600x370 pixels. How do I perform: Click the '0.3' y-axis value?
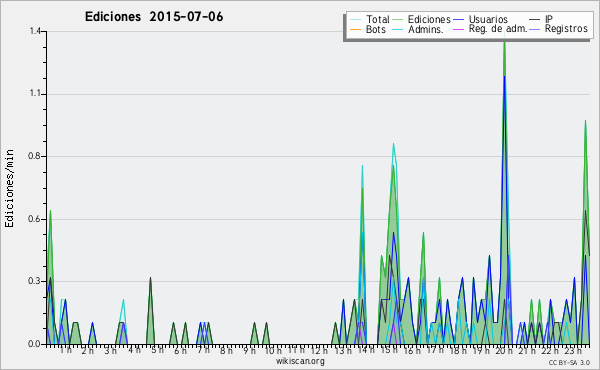(x=35, y=281)
